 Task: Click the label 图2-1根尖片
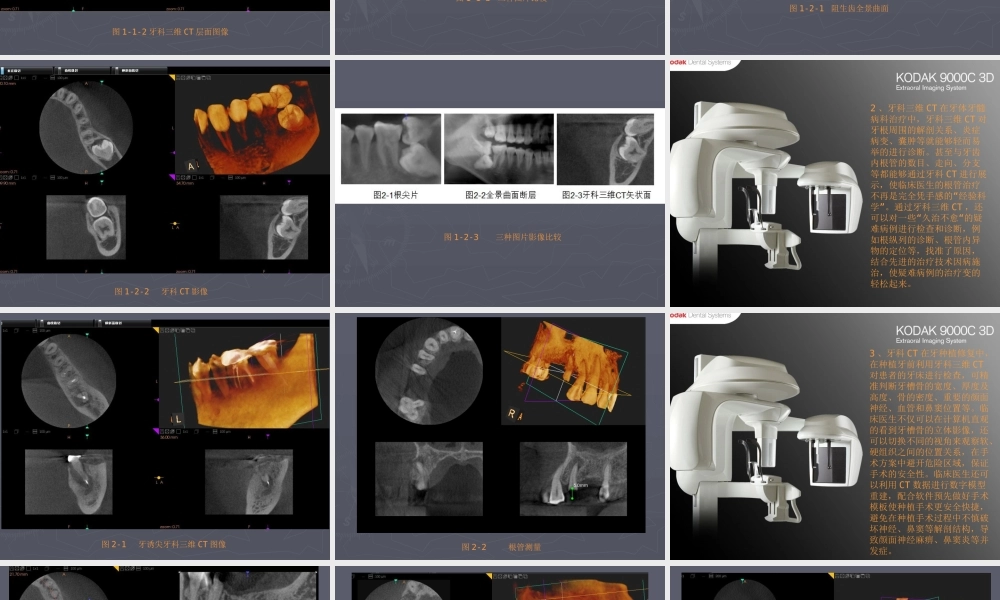(395, 195)
